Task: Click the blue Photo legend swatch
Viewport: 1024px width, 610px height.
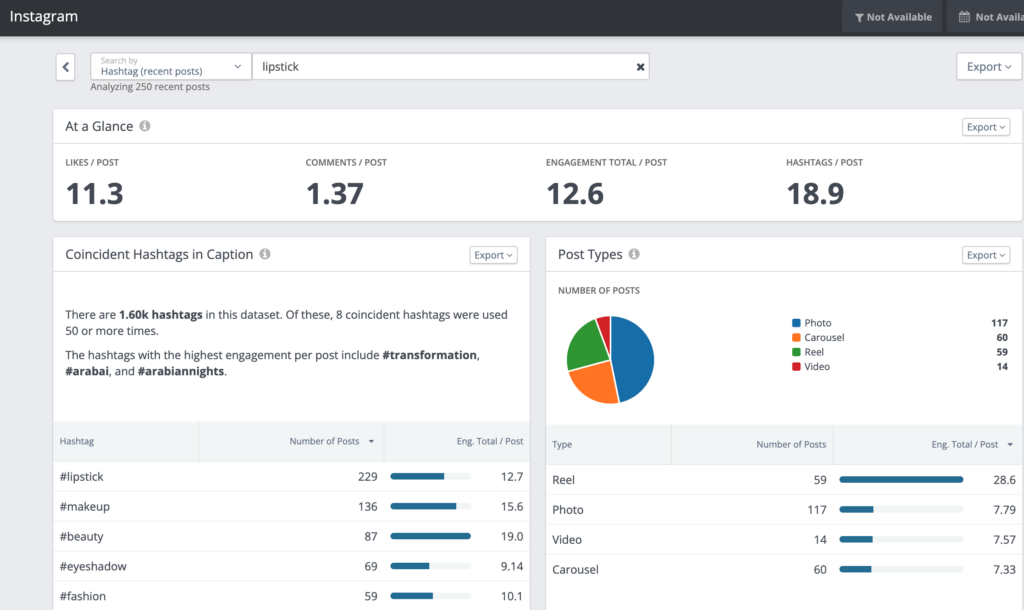Action: tap(796, 323)
